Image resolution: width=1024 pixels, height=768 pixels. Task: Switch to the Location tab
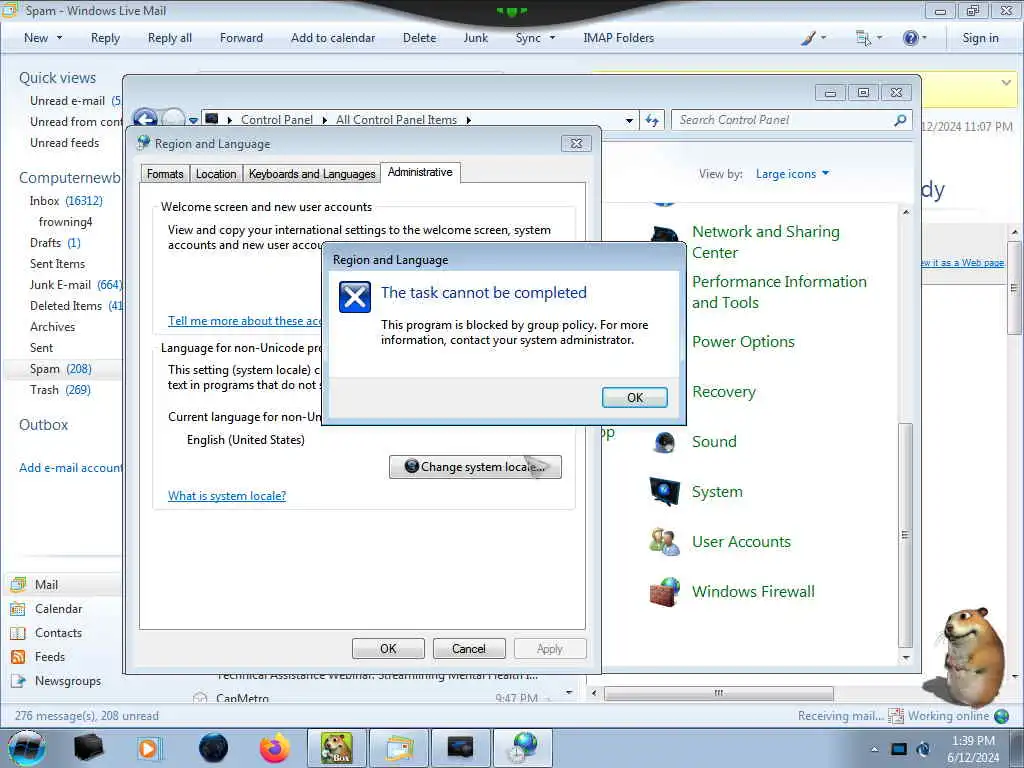click(x=216, y=174)
